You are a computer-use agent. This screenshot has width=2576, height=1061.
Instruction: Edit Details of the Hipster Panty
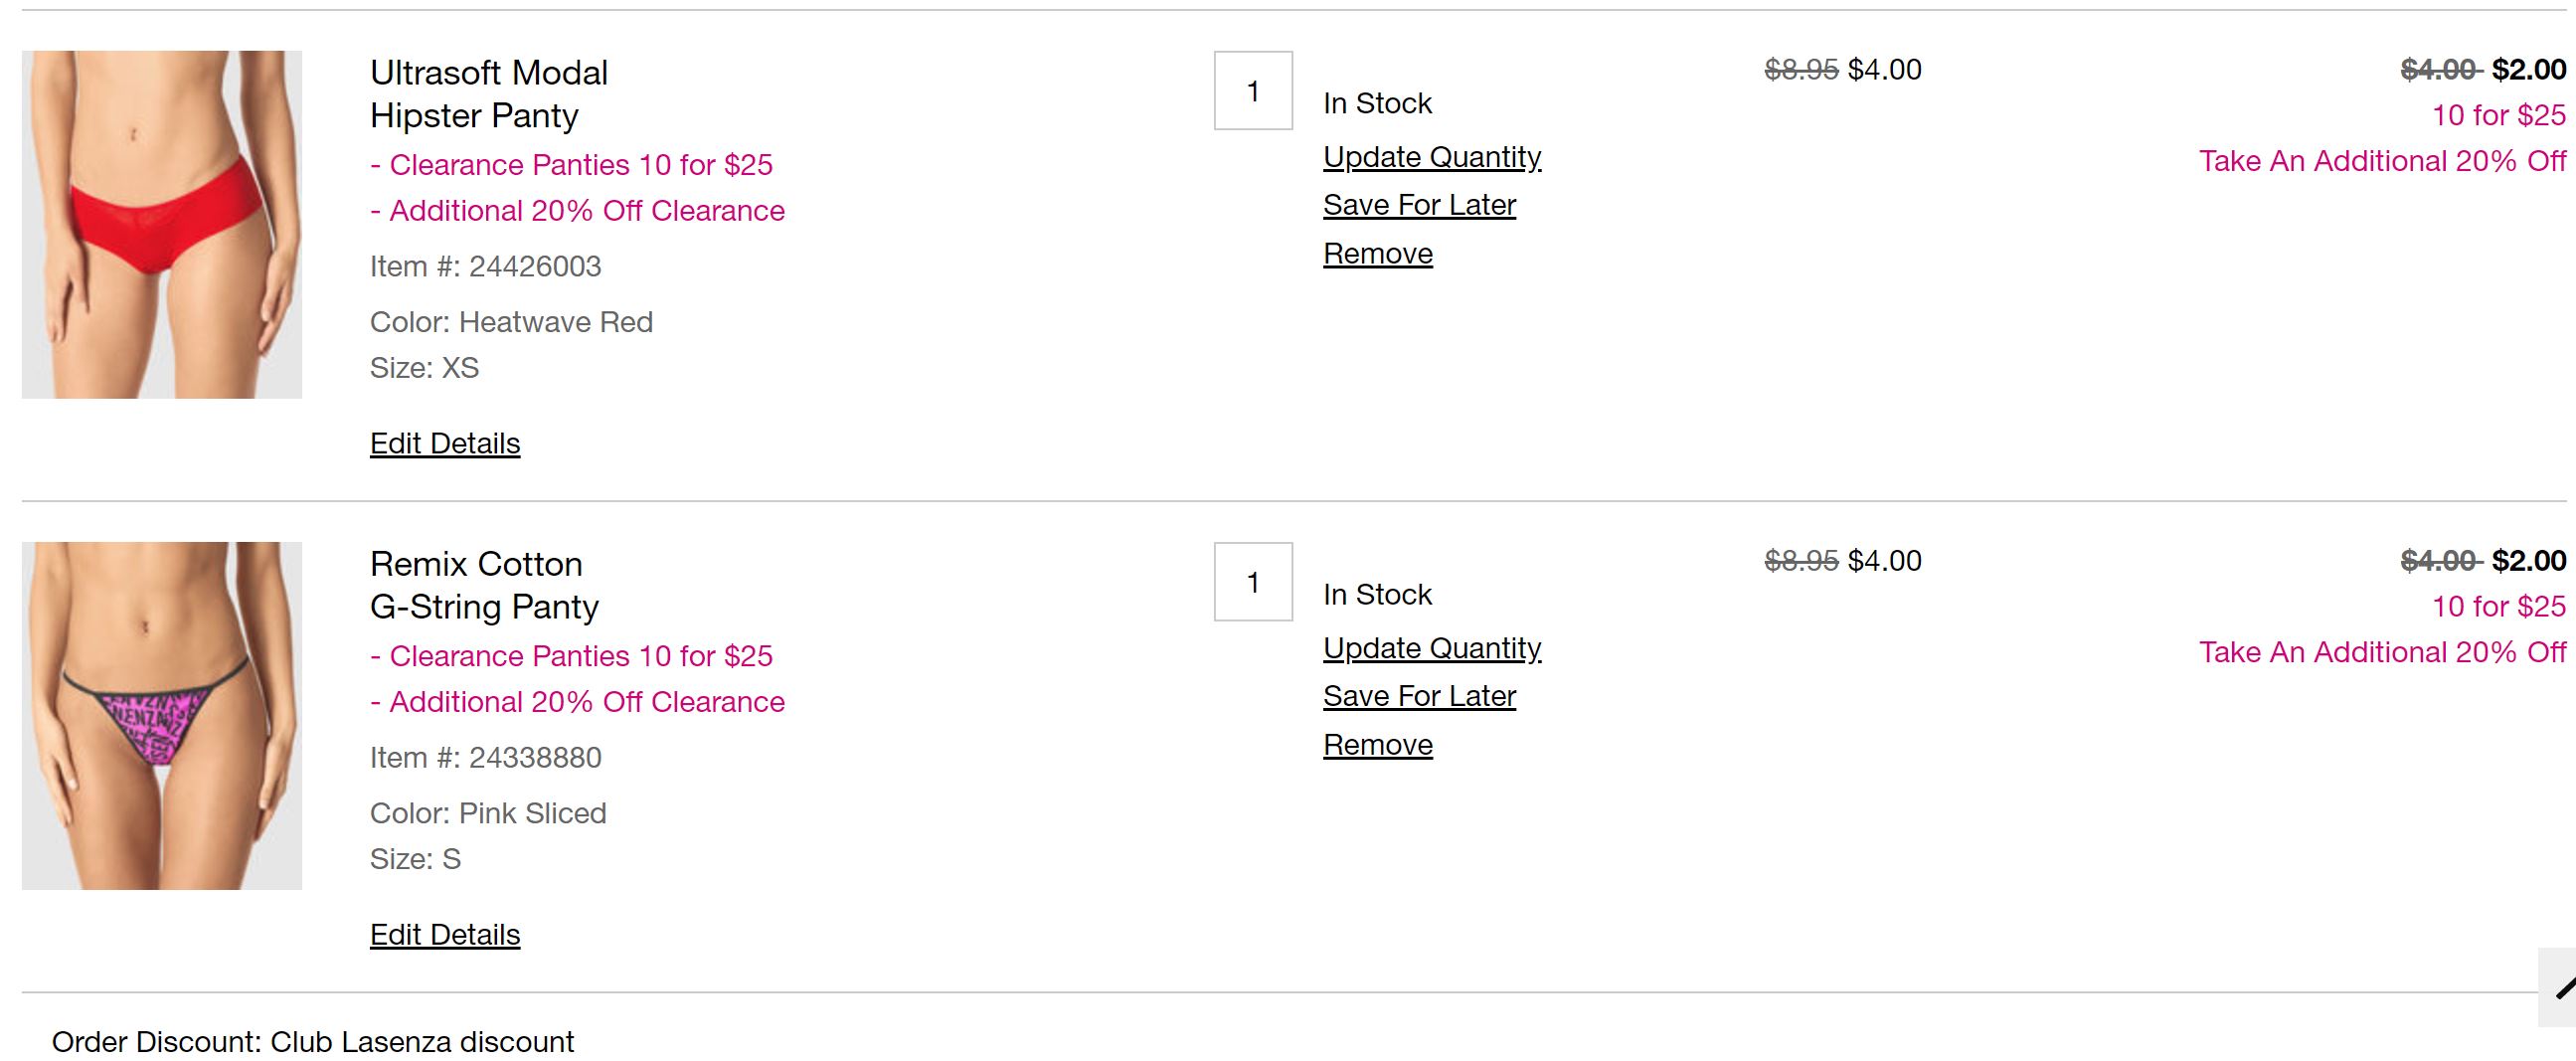click(445, 444)
